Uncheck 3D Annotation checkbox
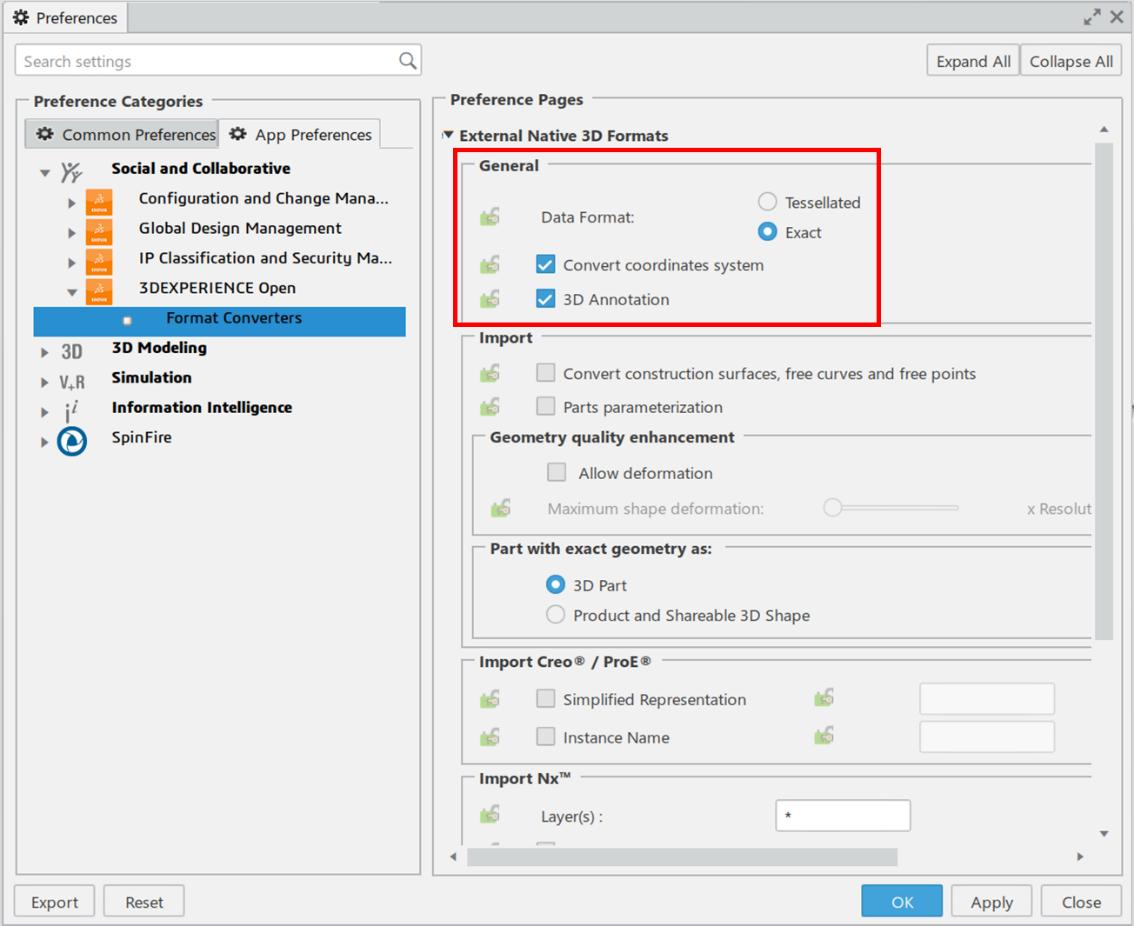This screenshot has height=926, width=1134. 545,299
